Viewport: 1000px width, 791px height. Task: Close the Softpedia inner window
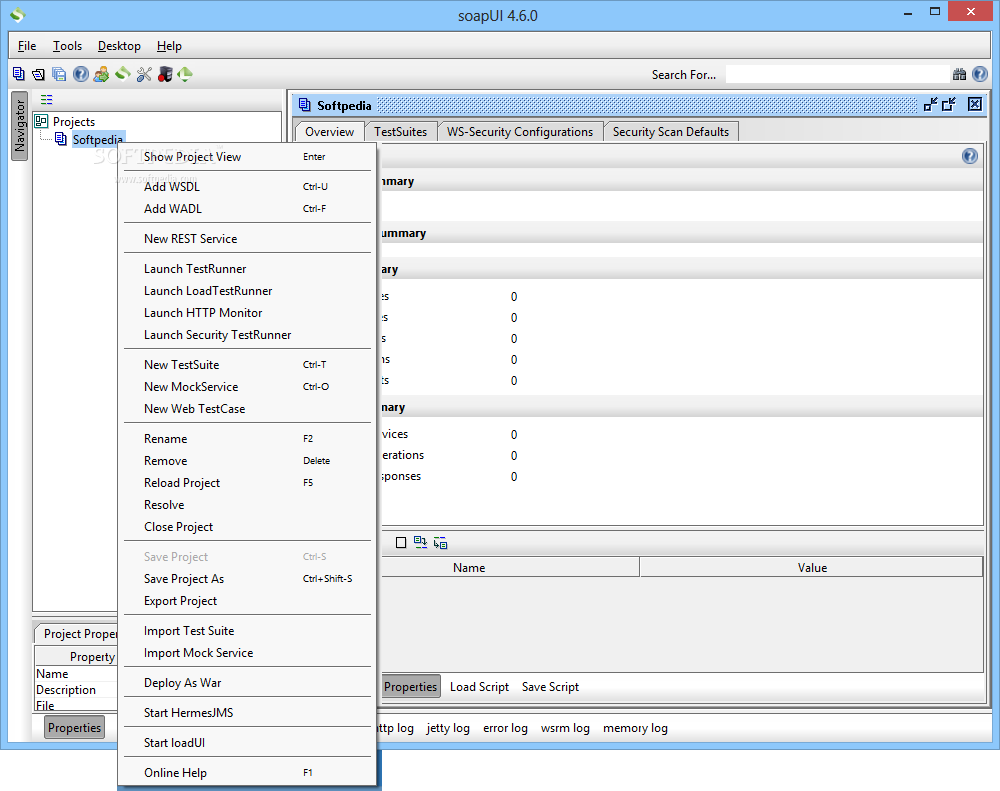(x=974, y=104)
